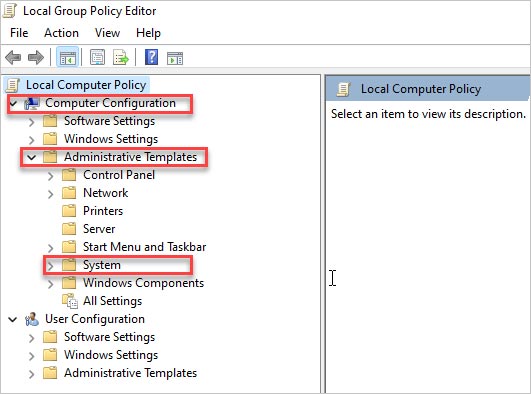Select the System tree item label
This screenshot has width=531, height=394.
point(102,265)
